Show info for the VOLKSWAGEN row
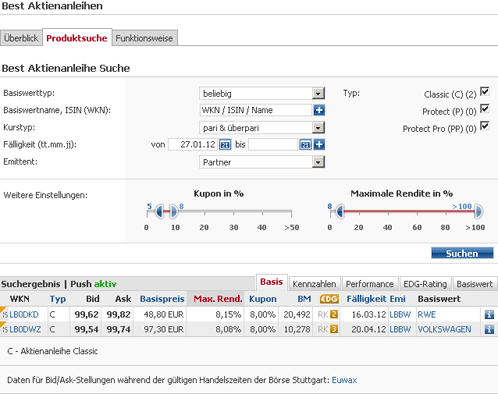Image resolution: width=498 pixels, height=394 pixels. [489, 329]
